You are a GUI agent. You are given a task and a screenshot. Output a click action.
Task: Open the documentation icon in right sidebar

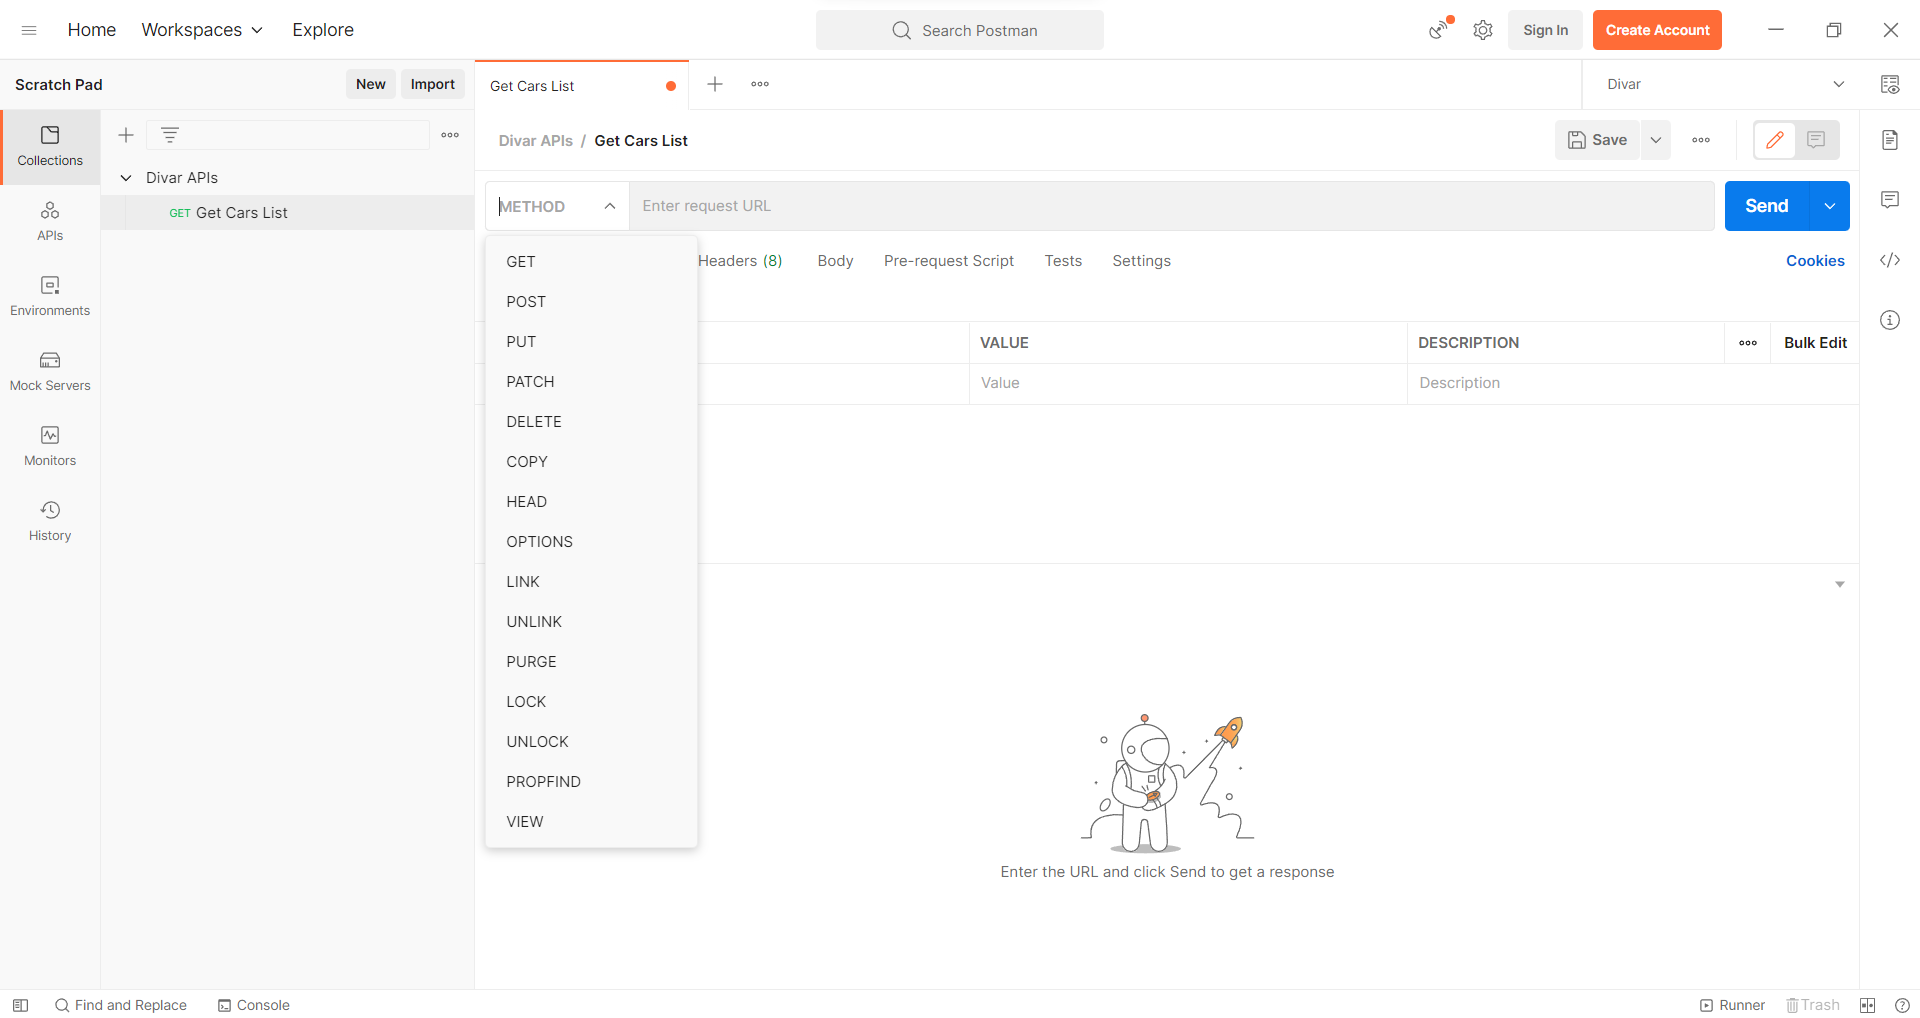pyautogui.click(x=1890, y=140)
